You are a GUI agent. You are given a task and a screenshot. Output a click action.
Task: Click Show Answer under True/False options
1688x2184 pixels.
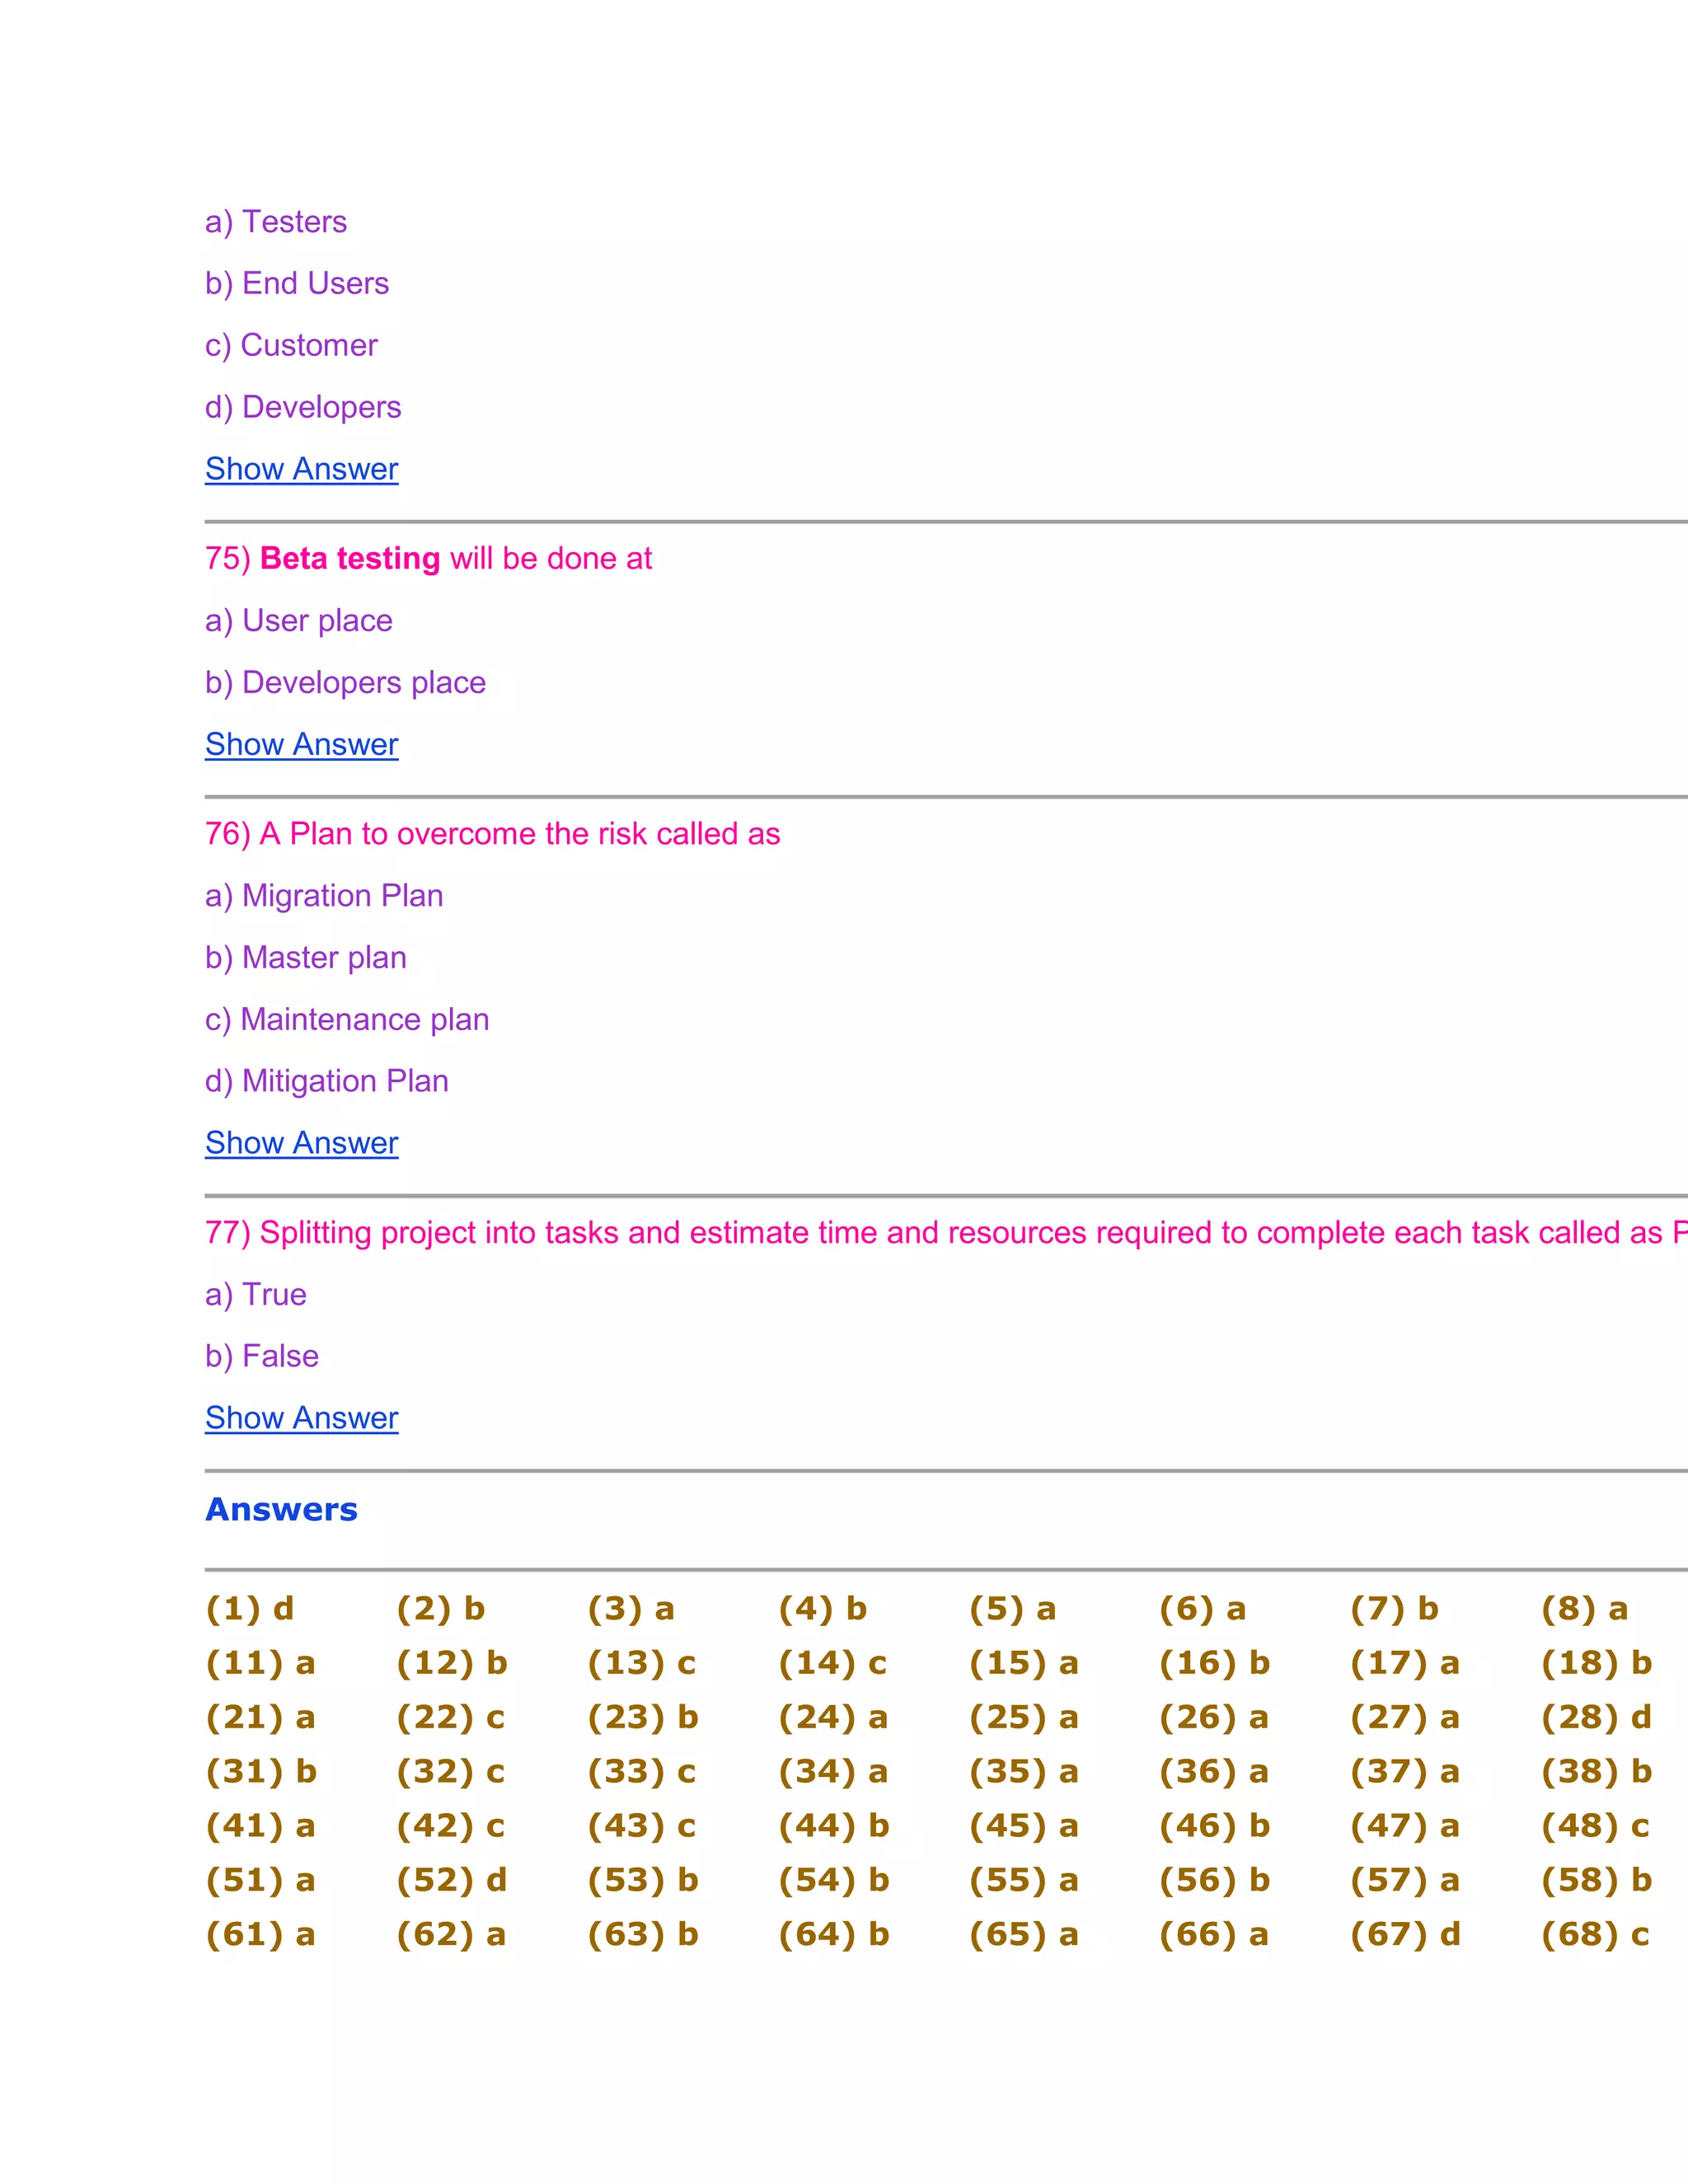(x=301, y=1418)
